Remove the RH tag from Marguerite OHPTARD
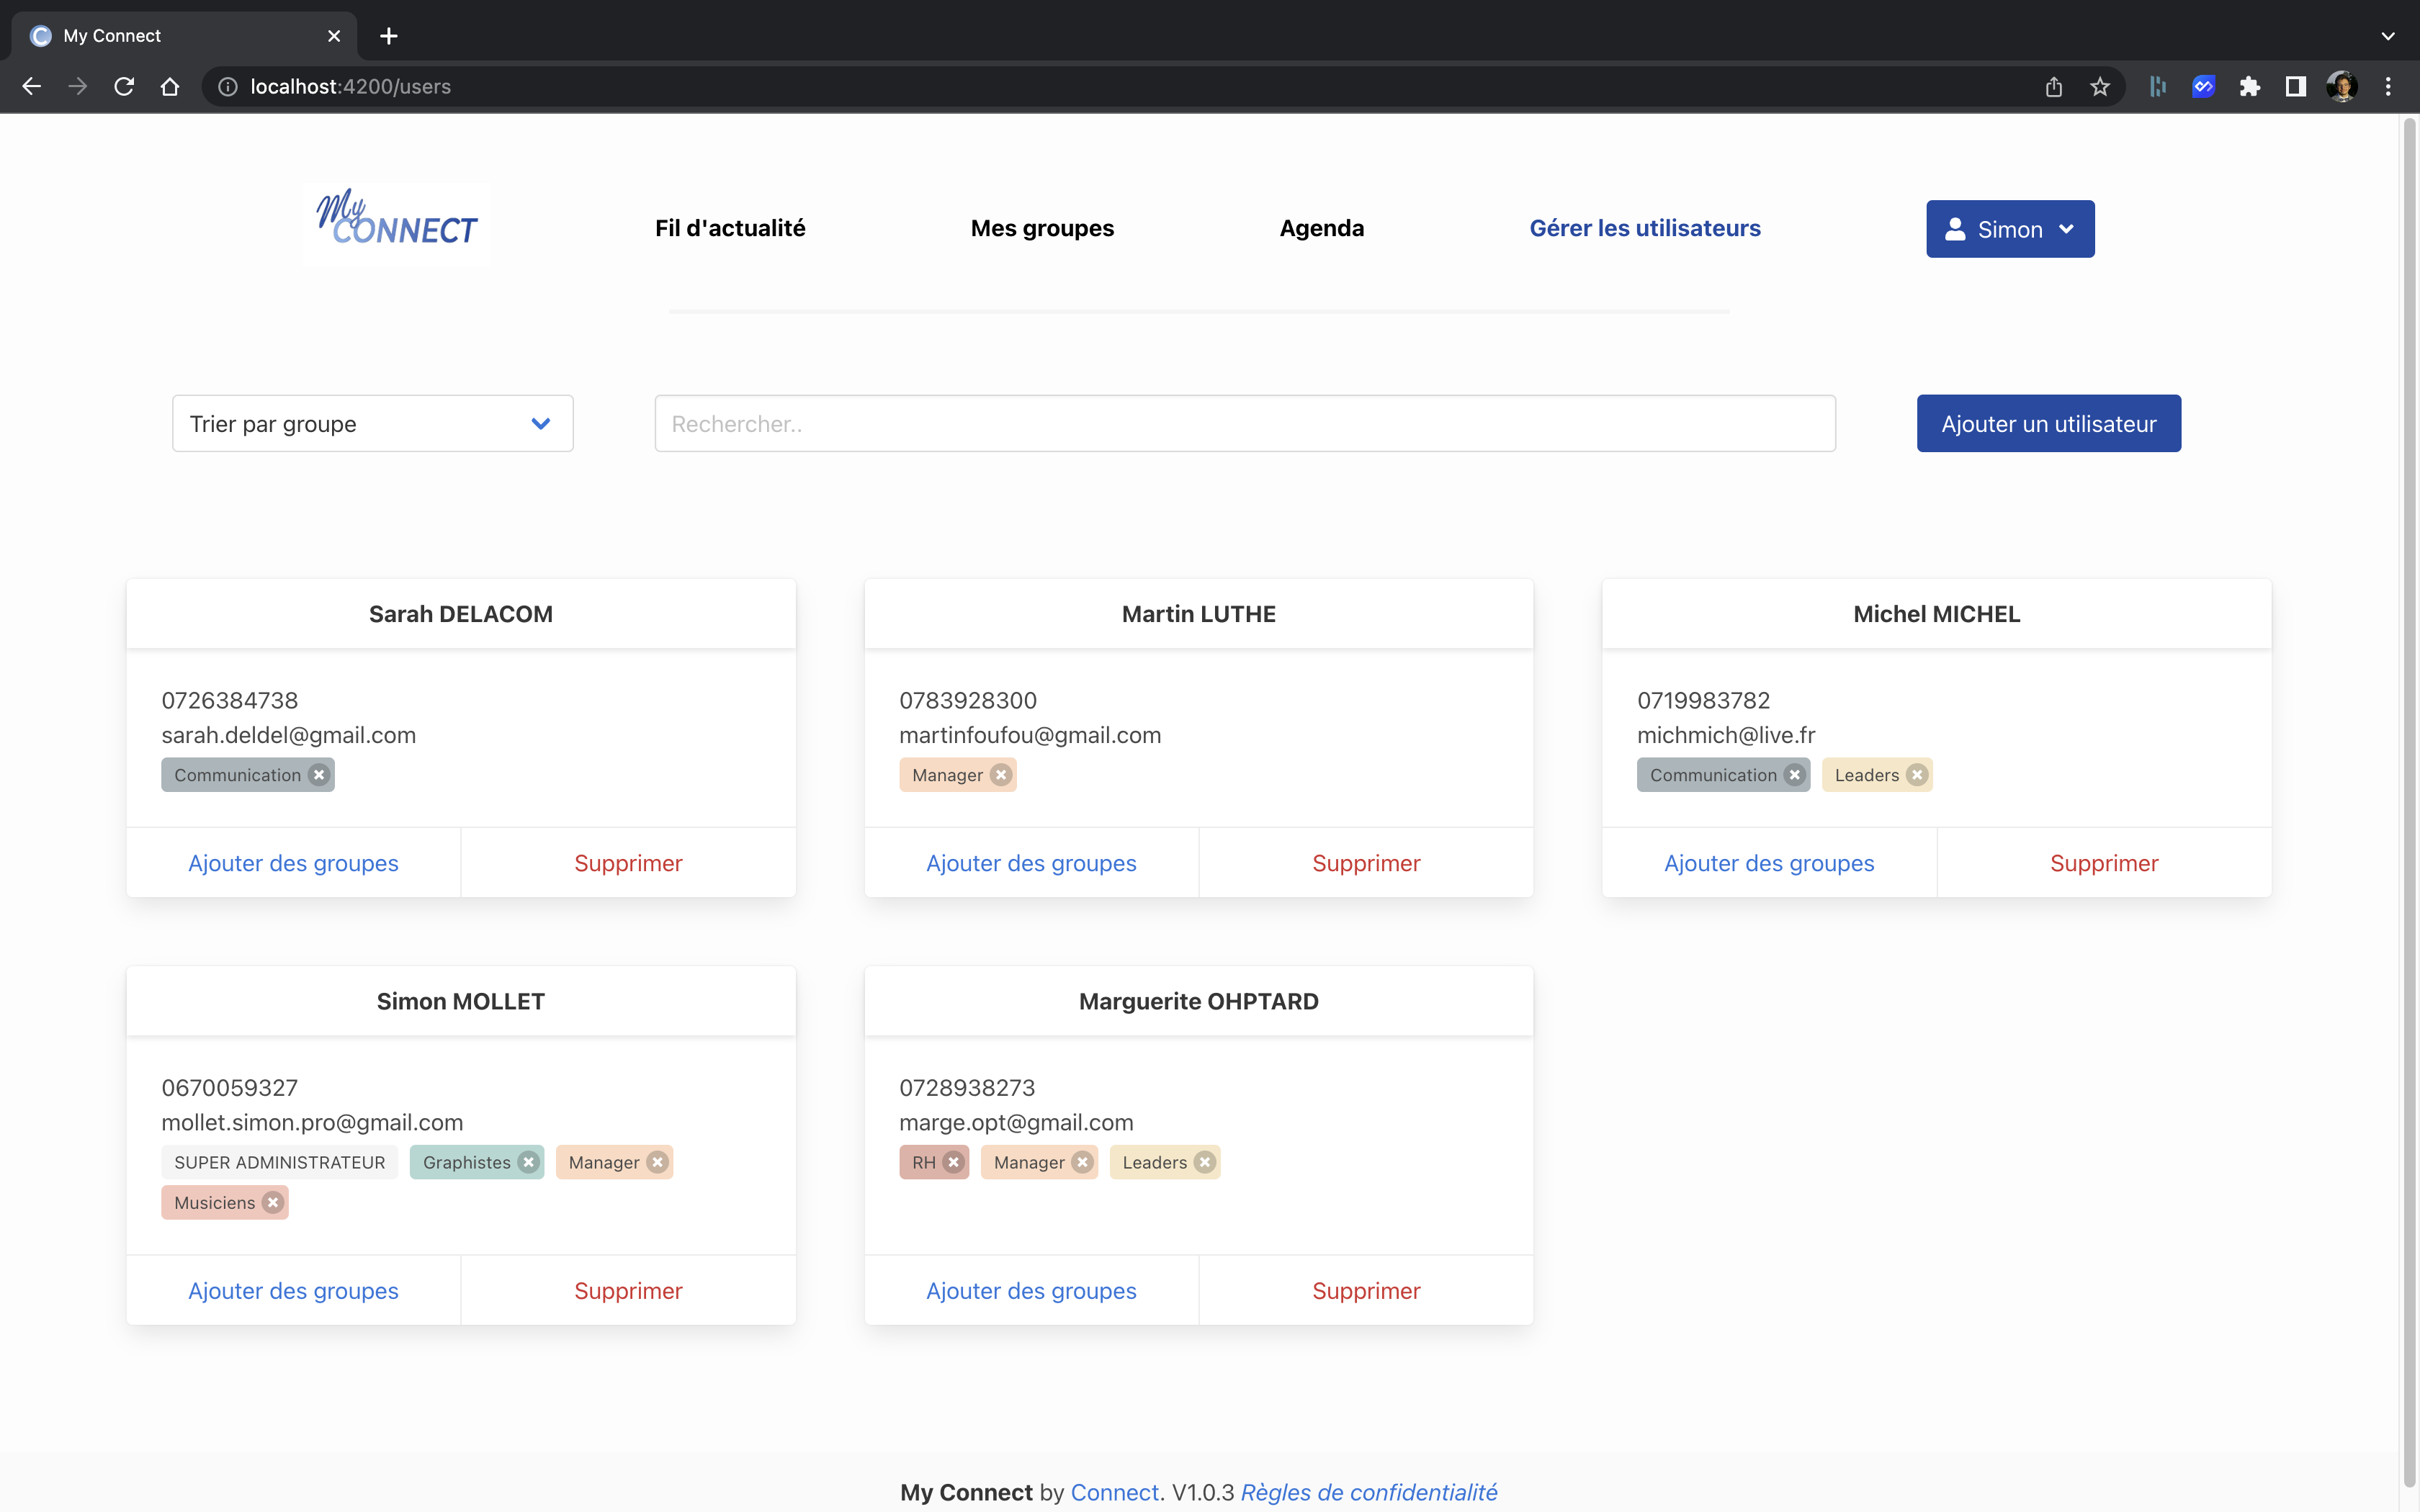The height and width of the screenshot is (1512, 2420). (x=954, y=1162)
